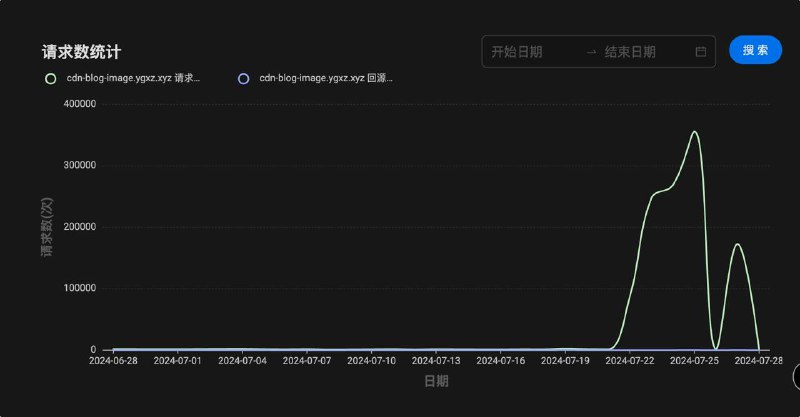Click the green circle legend marker
This screenshot has height=417, width=800.
[x=51, y=78]
